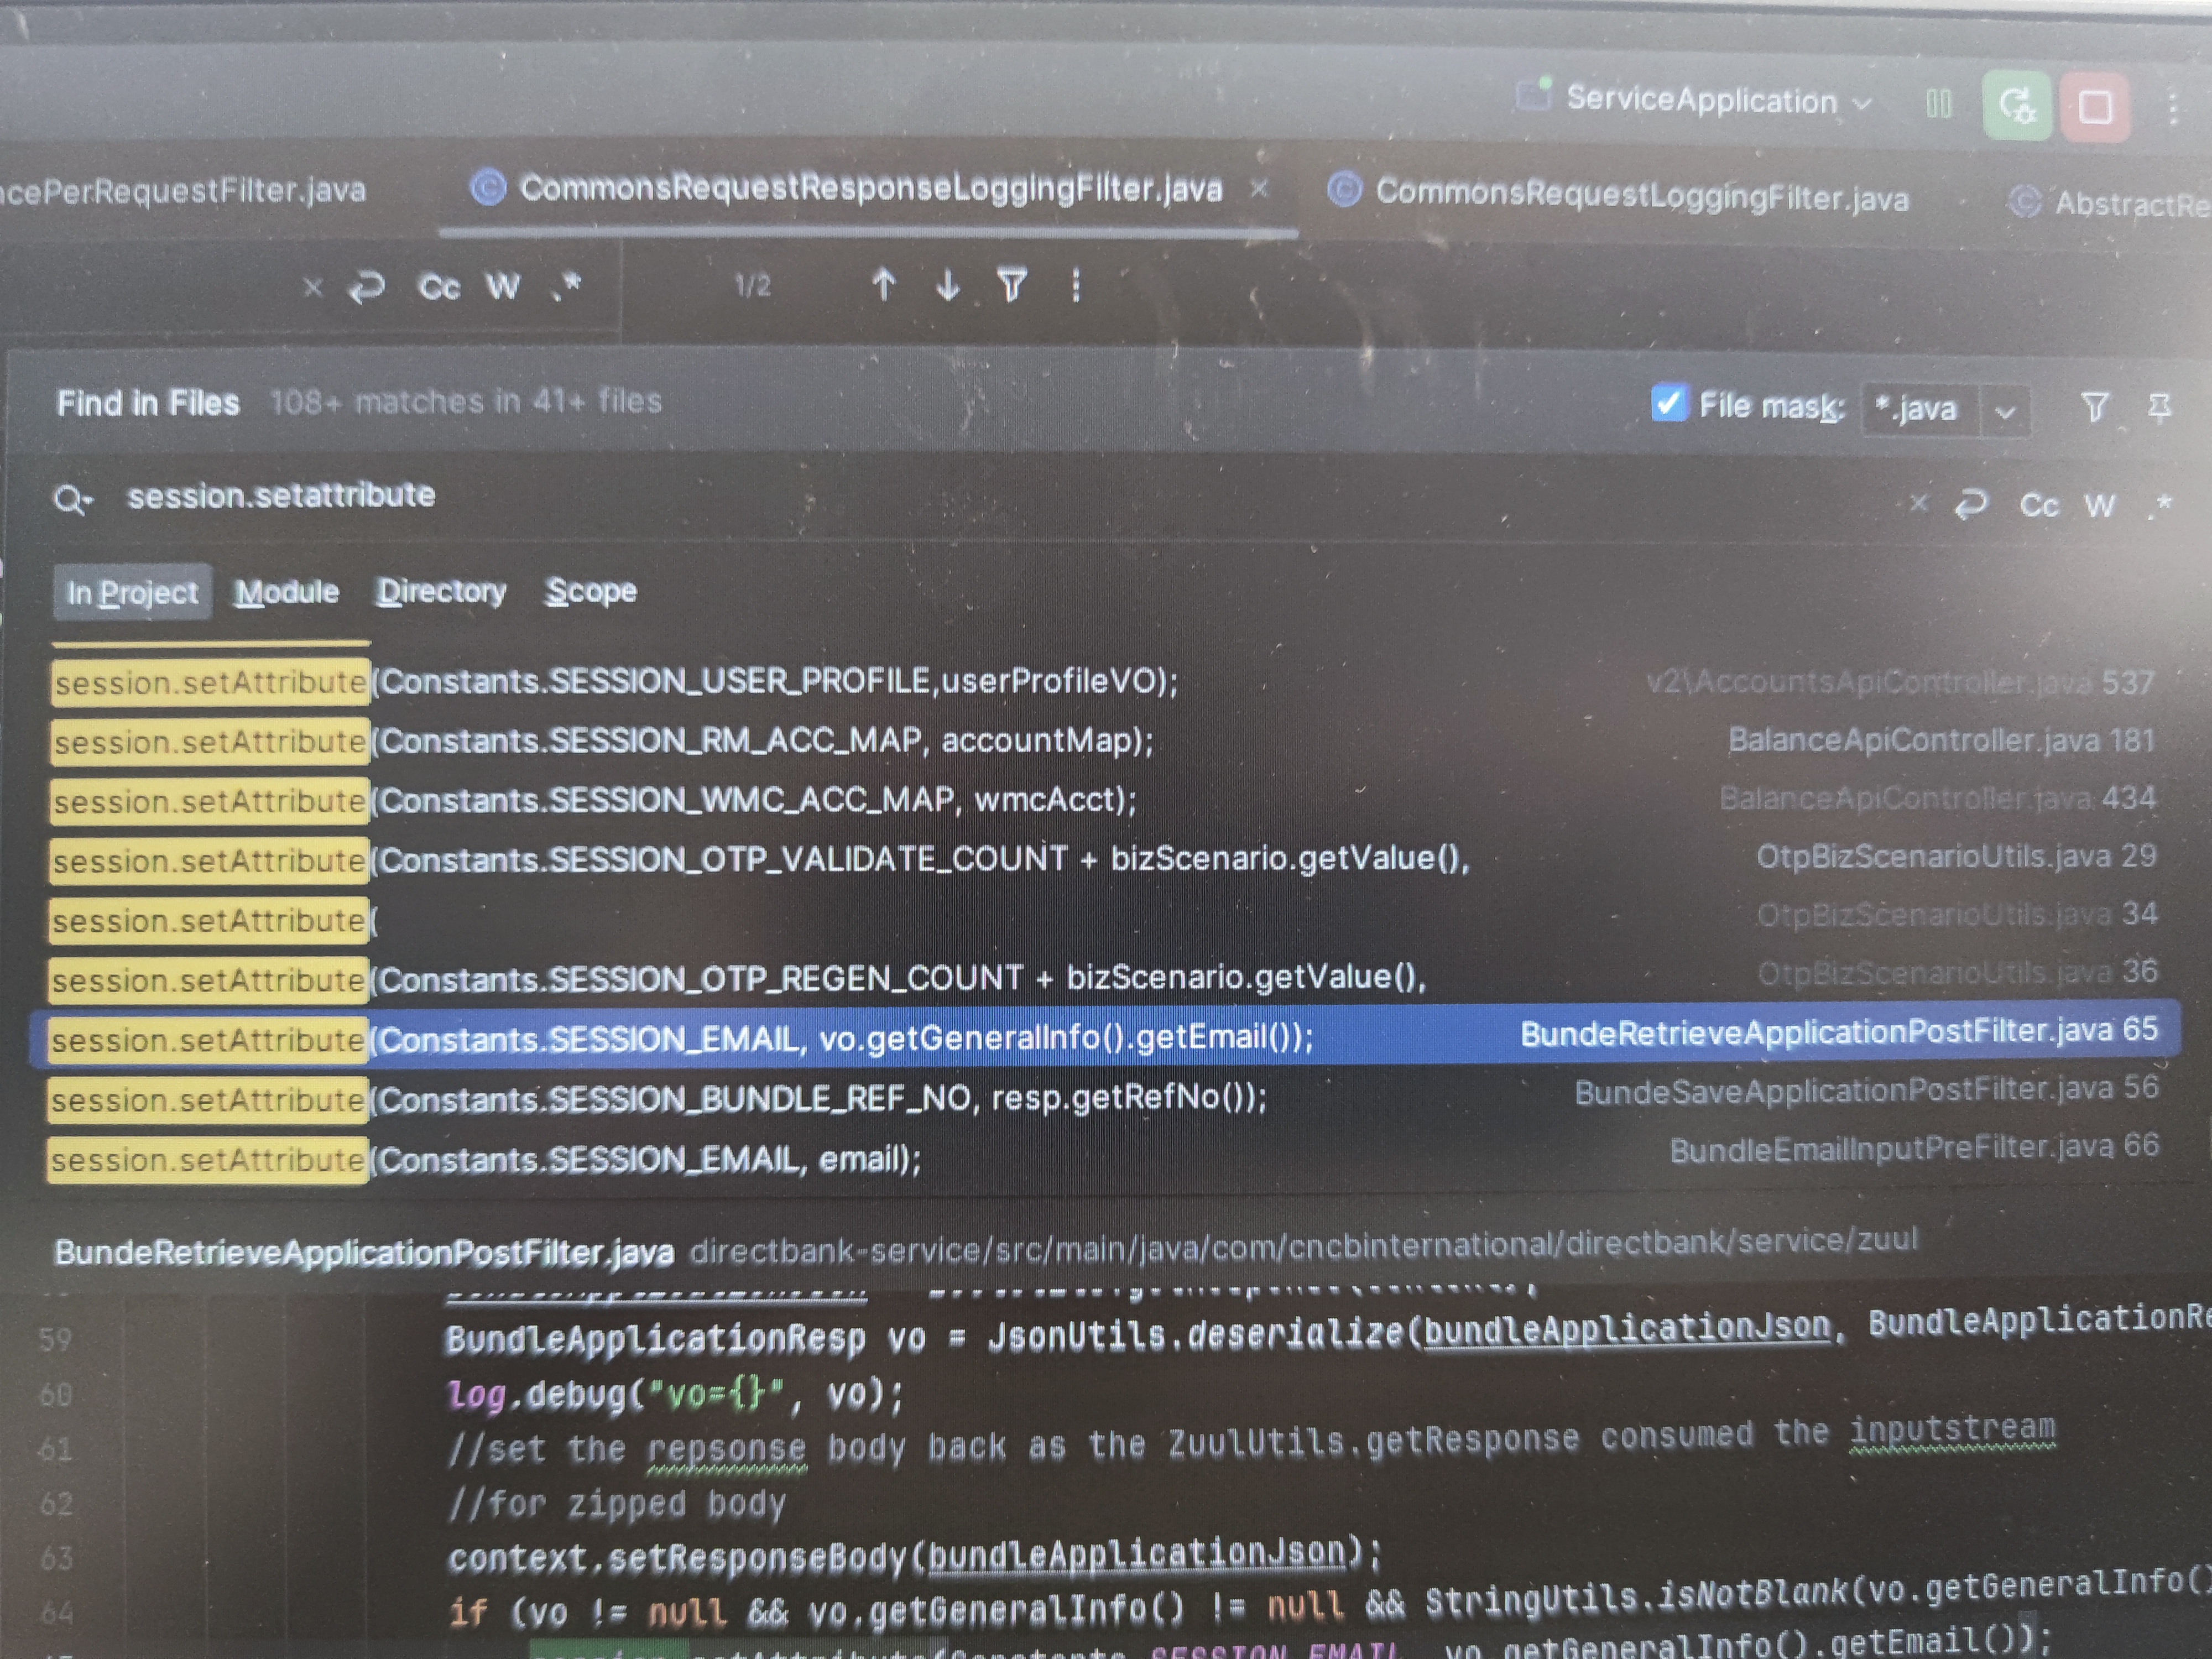2212x1659 pixels.
Task: Select the Directory scope tab
Action: [x=441, y=591]
